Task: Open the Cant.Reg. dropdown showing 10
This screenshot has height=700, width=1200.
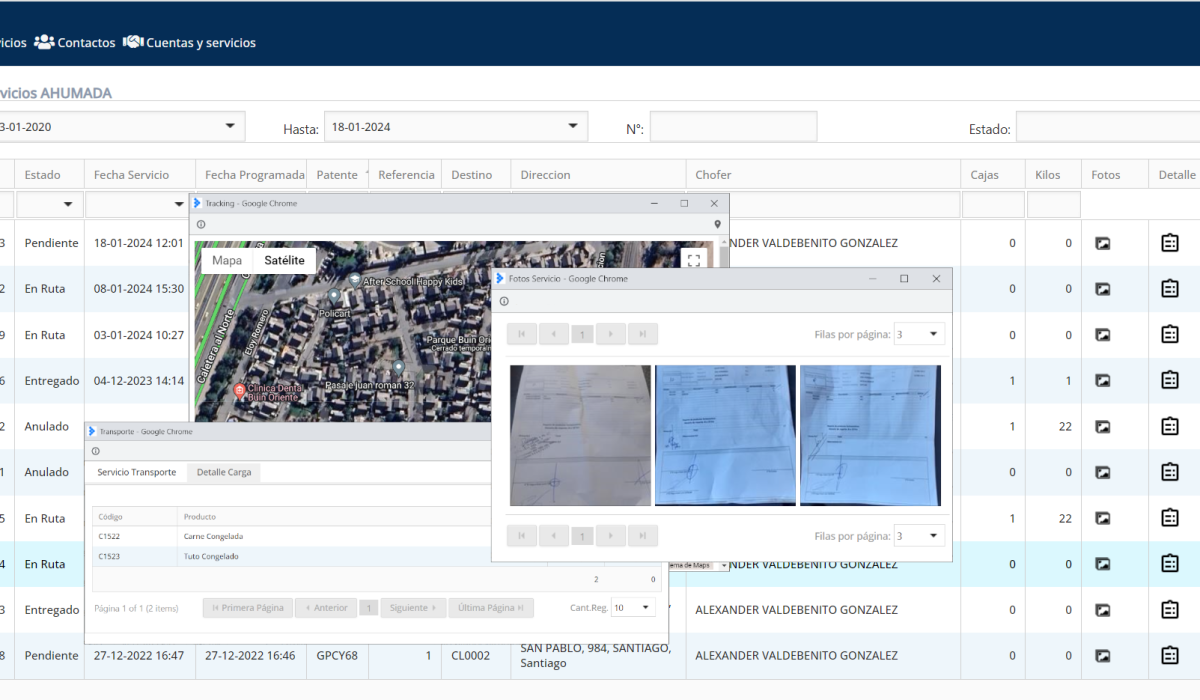Action: tap(634, 607)
